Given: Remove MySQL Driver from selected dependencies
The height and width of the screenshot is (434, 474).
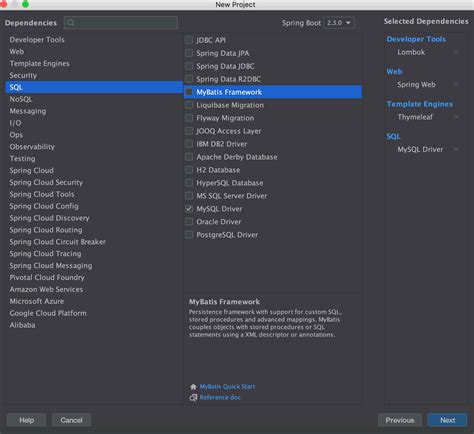Looking at the screenshot, I should 456,149.
